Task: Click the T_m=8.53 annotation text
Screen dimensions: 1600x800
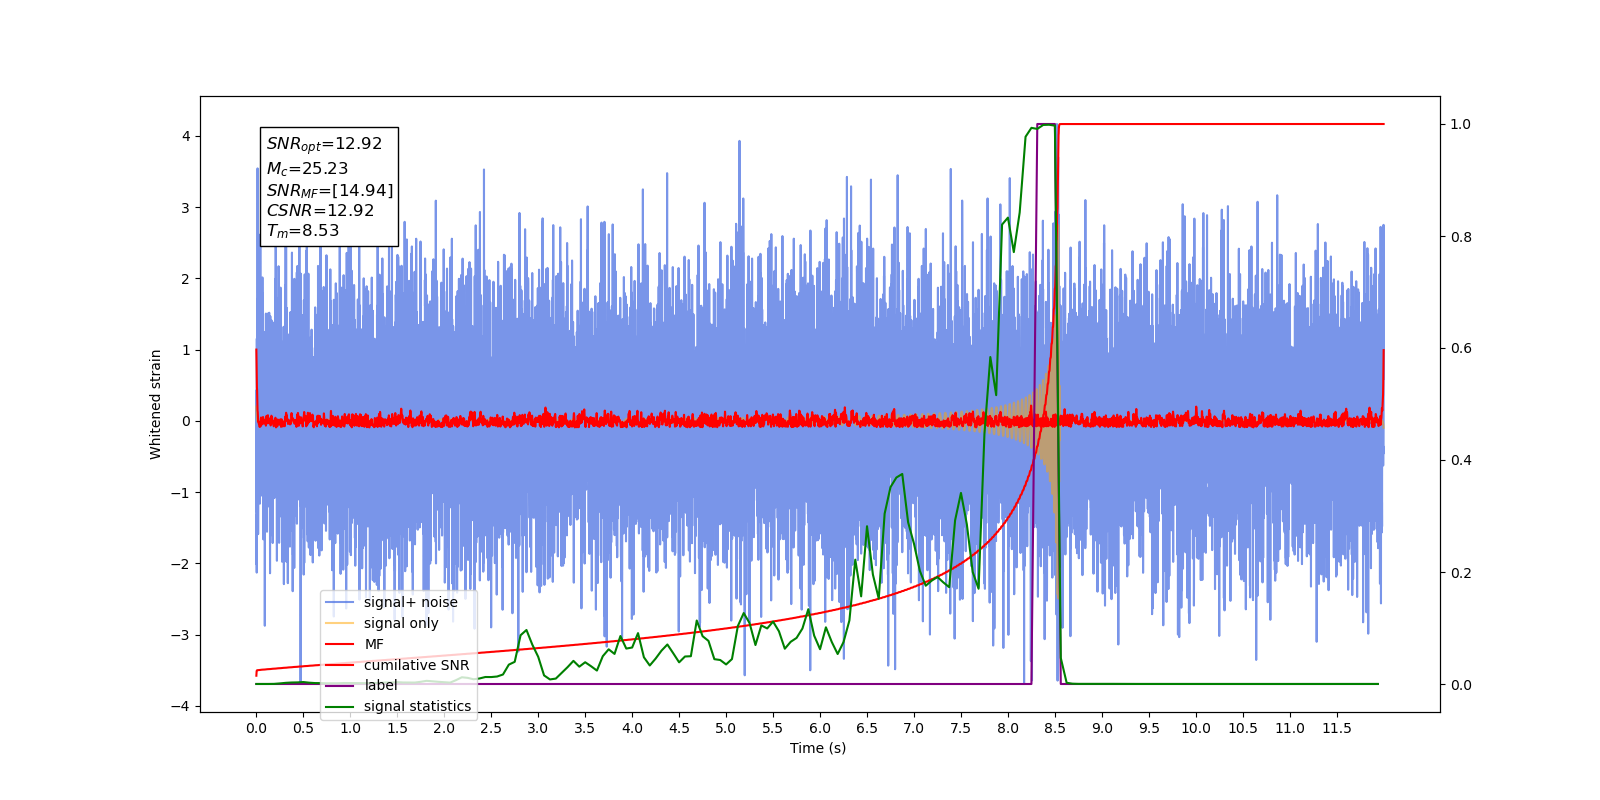Action: point(303,231)
